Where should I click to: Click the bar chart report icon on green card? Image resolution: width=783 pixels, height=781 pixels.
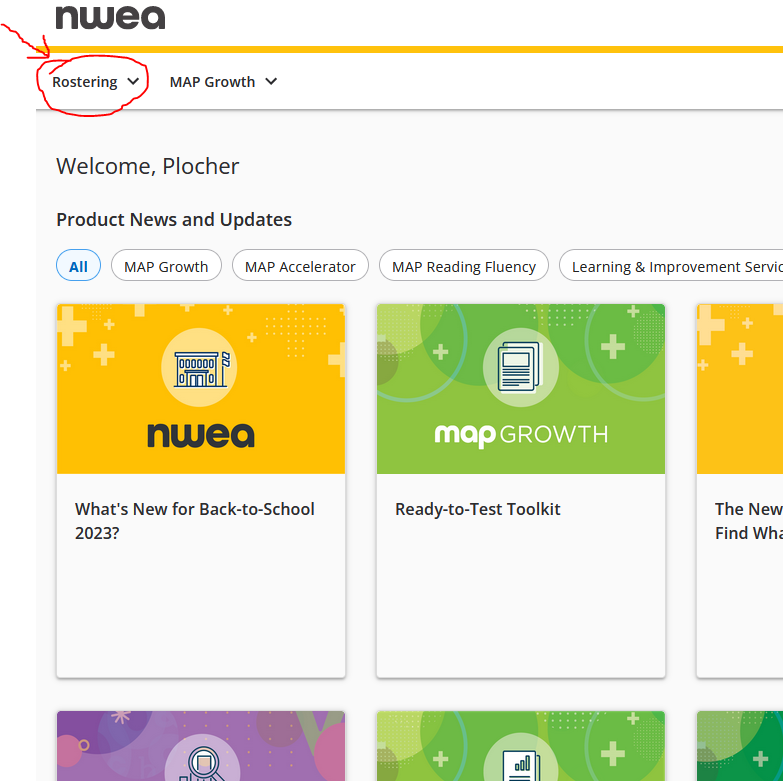coord(521,765)
